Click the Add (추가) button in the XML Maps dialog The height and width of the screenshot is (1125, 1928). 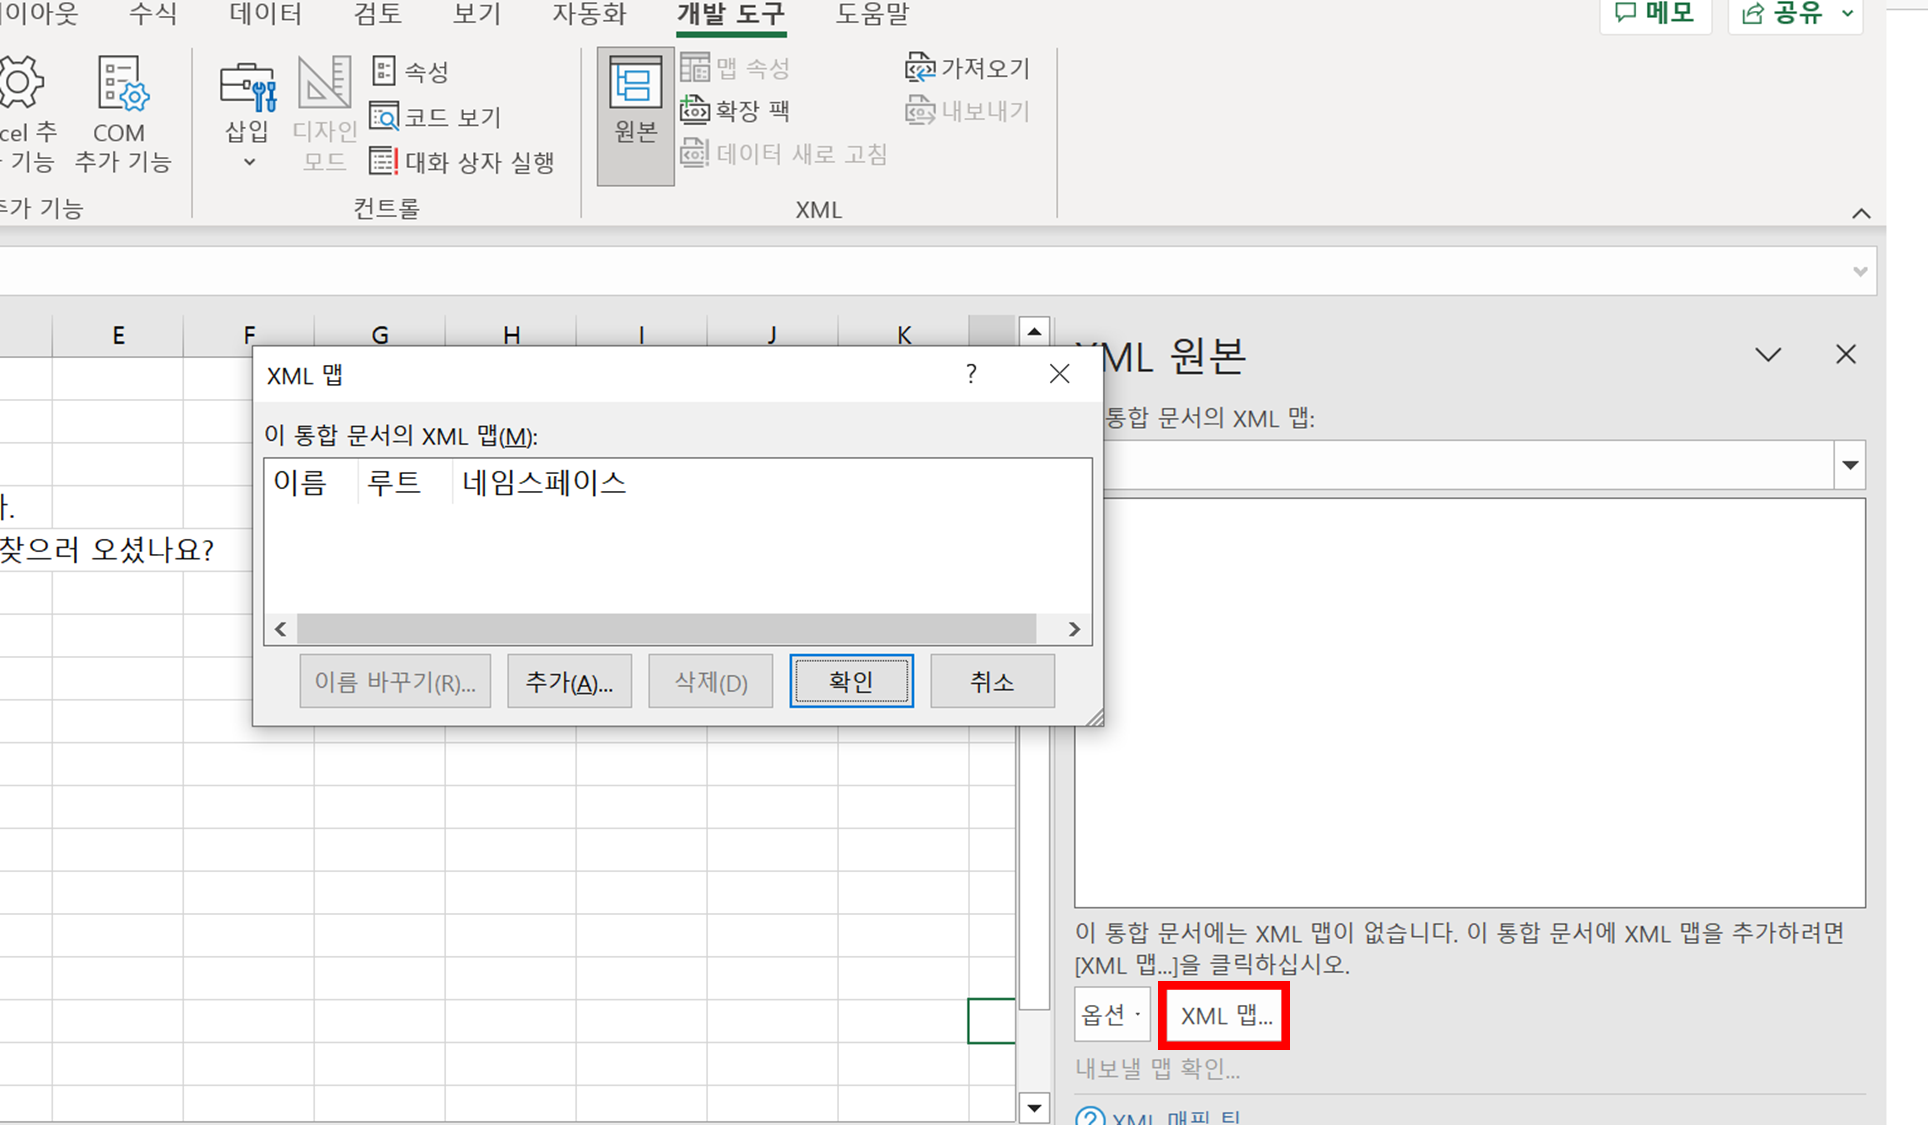569,682
